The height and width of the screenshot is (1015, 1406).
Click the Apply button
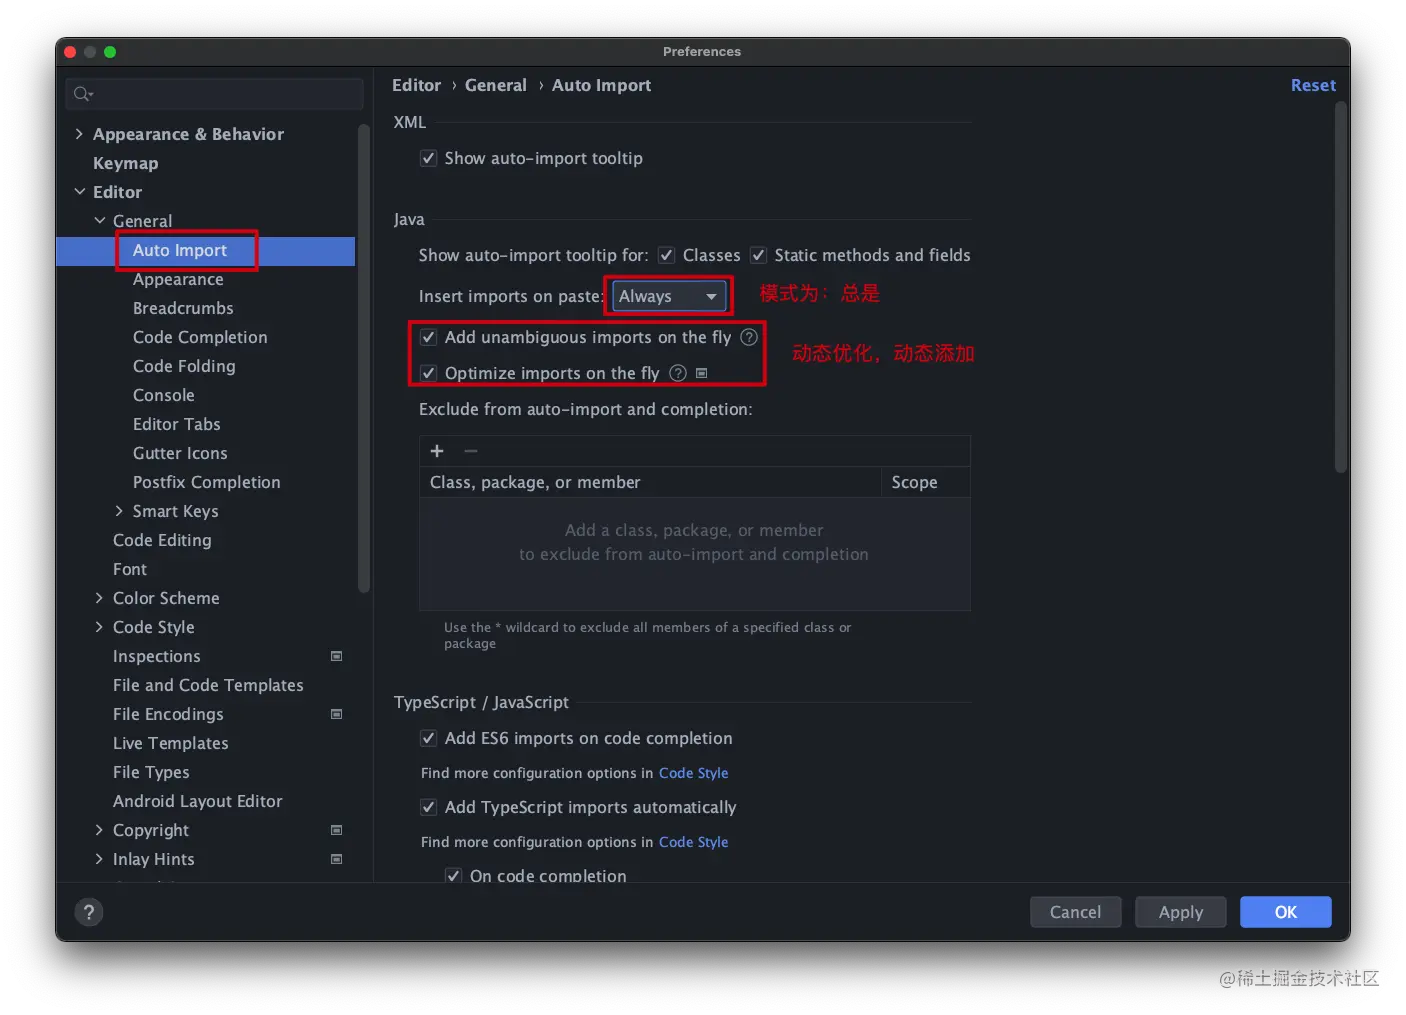[1181, 912]
